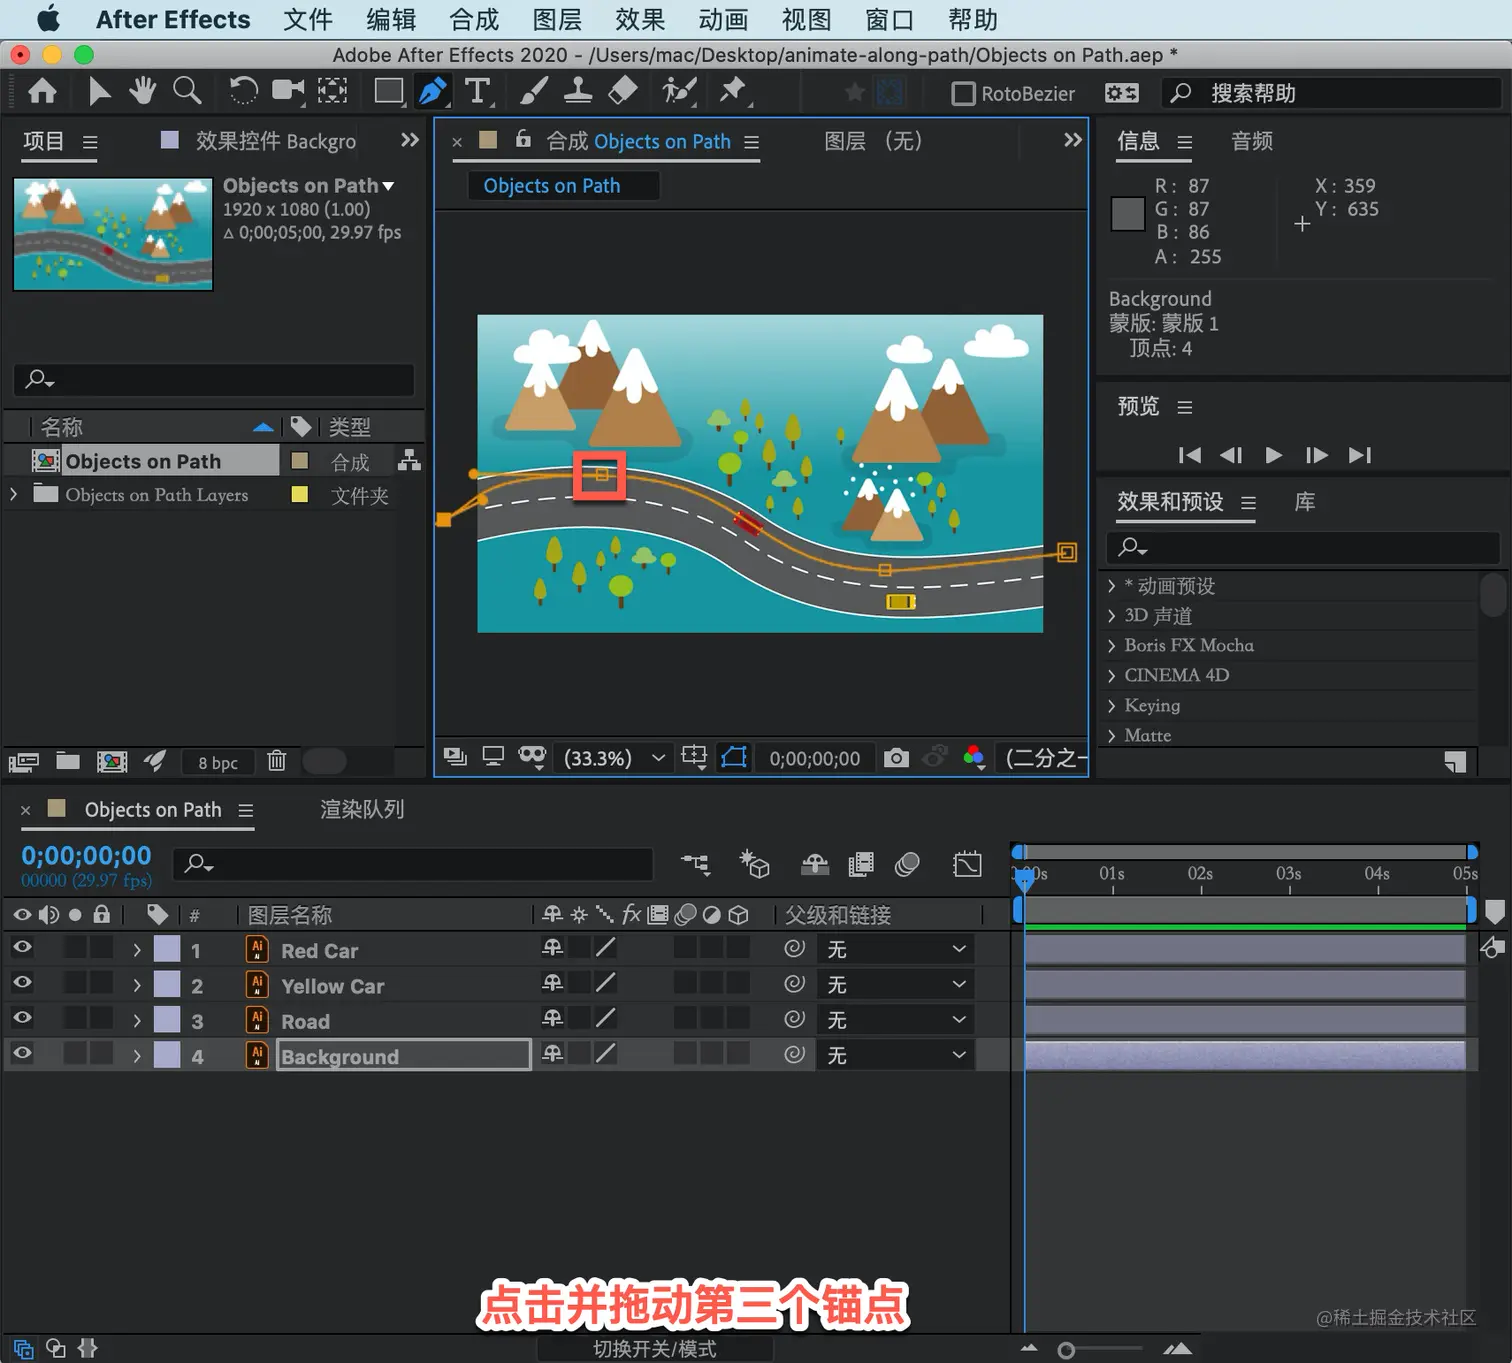Expand the Background layer properties
Viewport: 1512px width, 1363px height.
[137, 1056]
